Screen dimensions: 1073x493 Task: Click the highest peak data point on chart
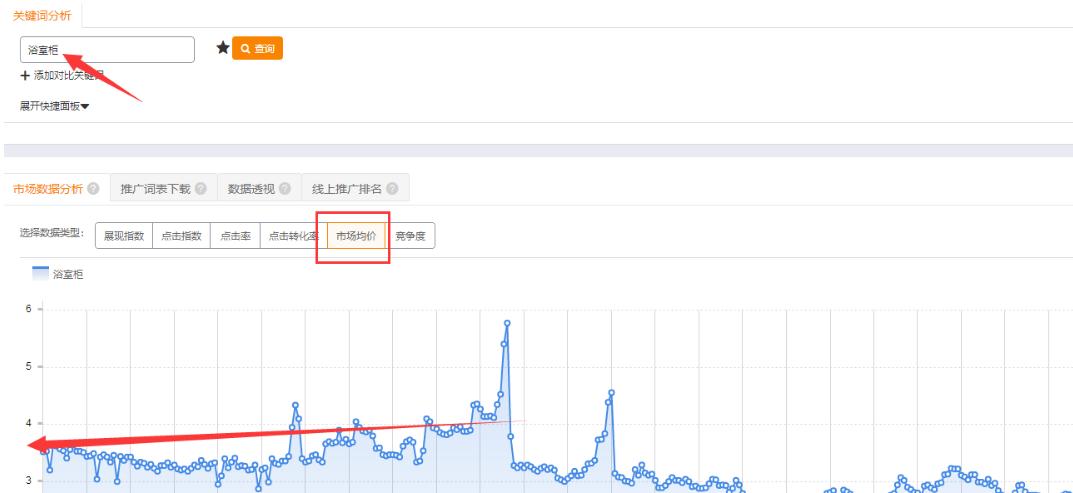(x=507, y=323)
